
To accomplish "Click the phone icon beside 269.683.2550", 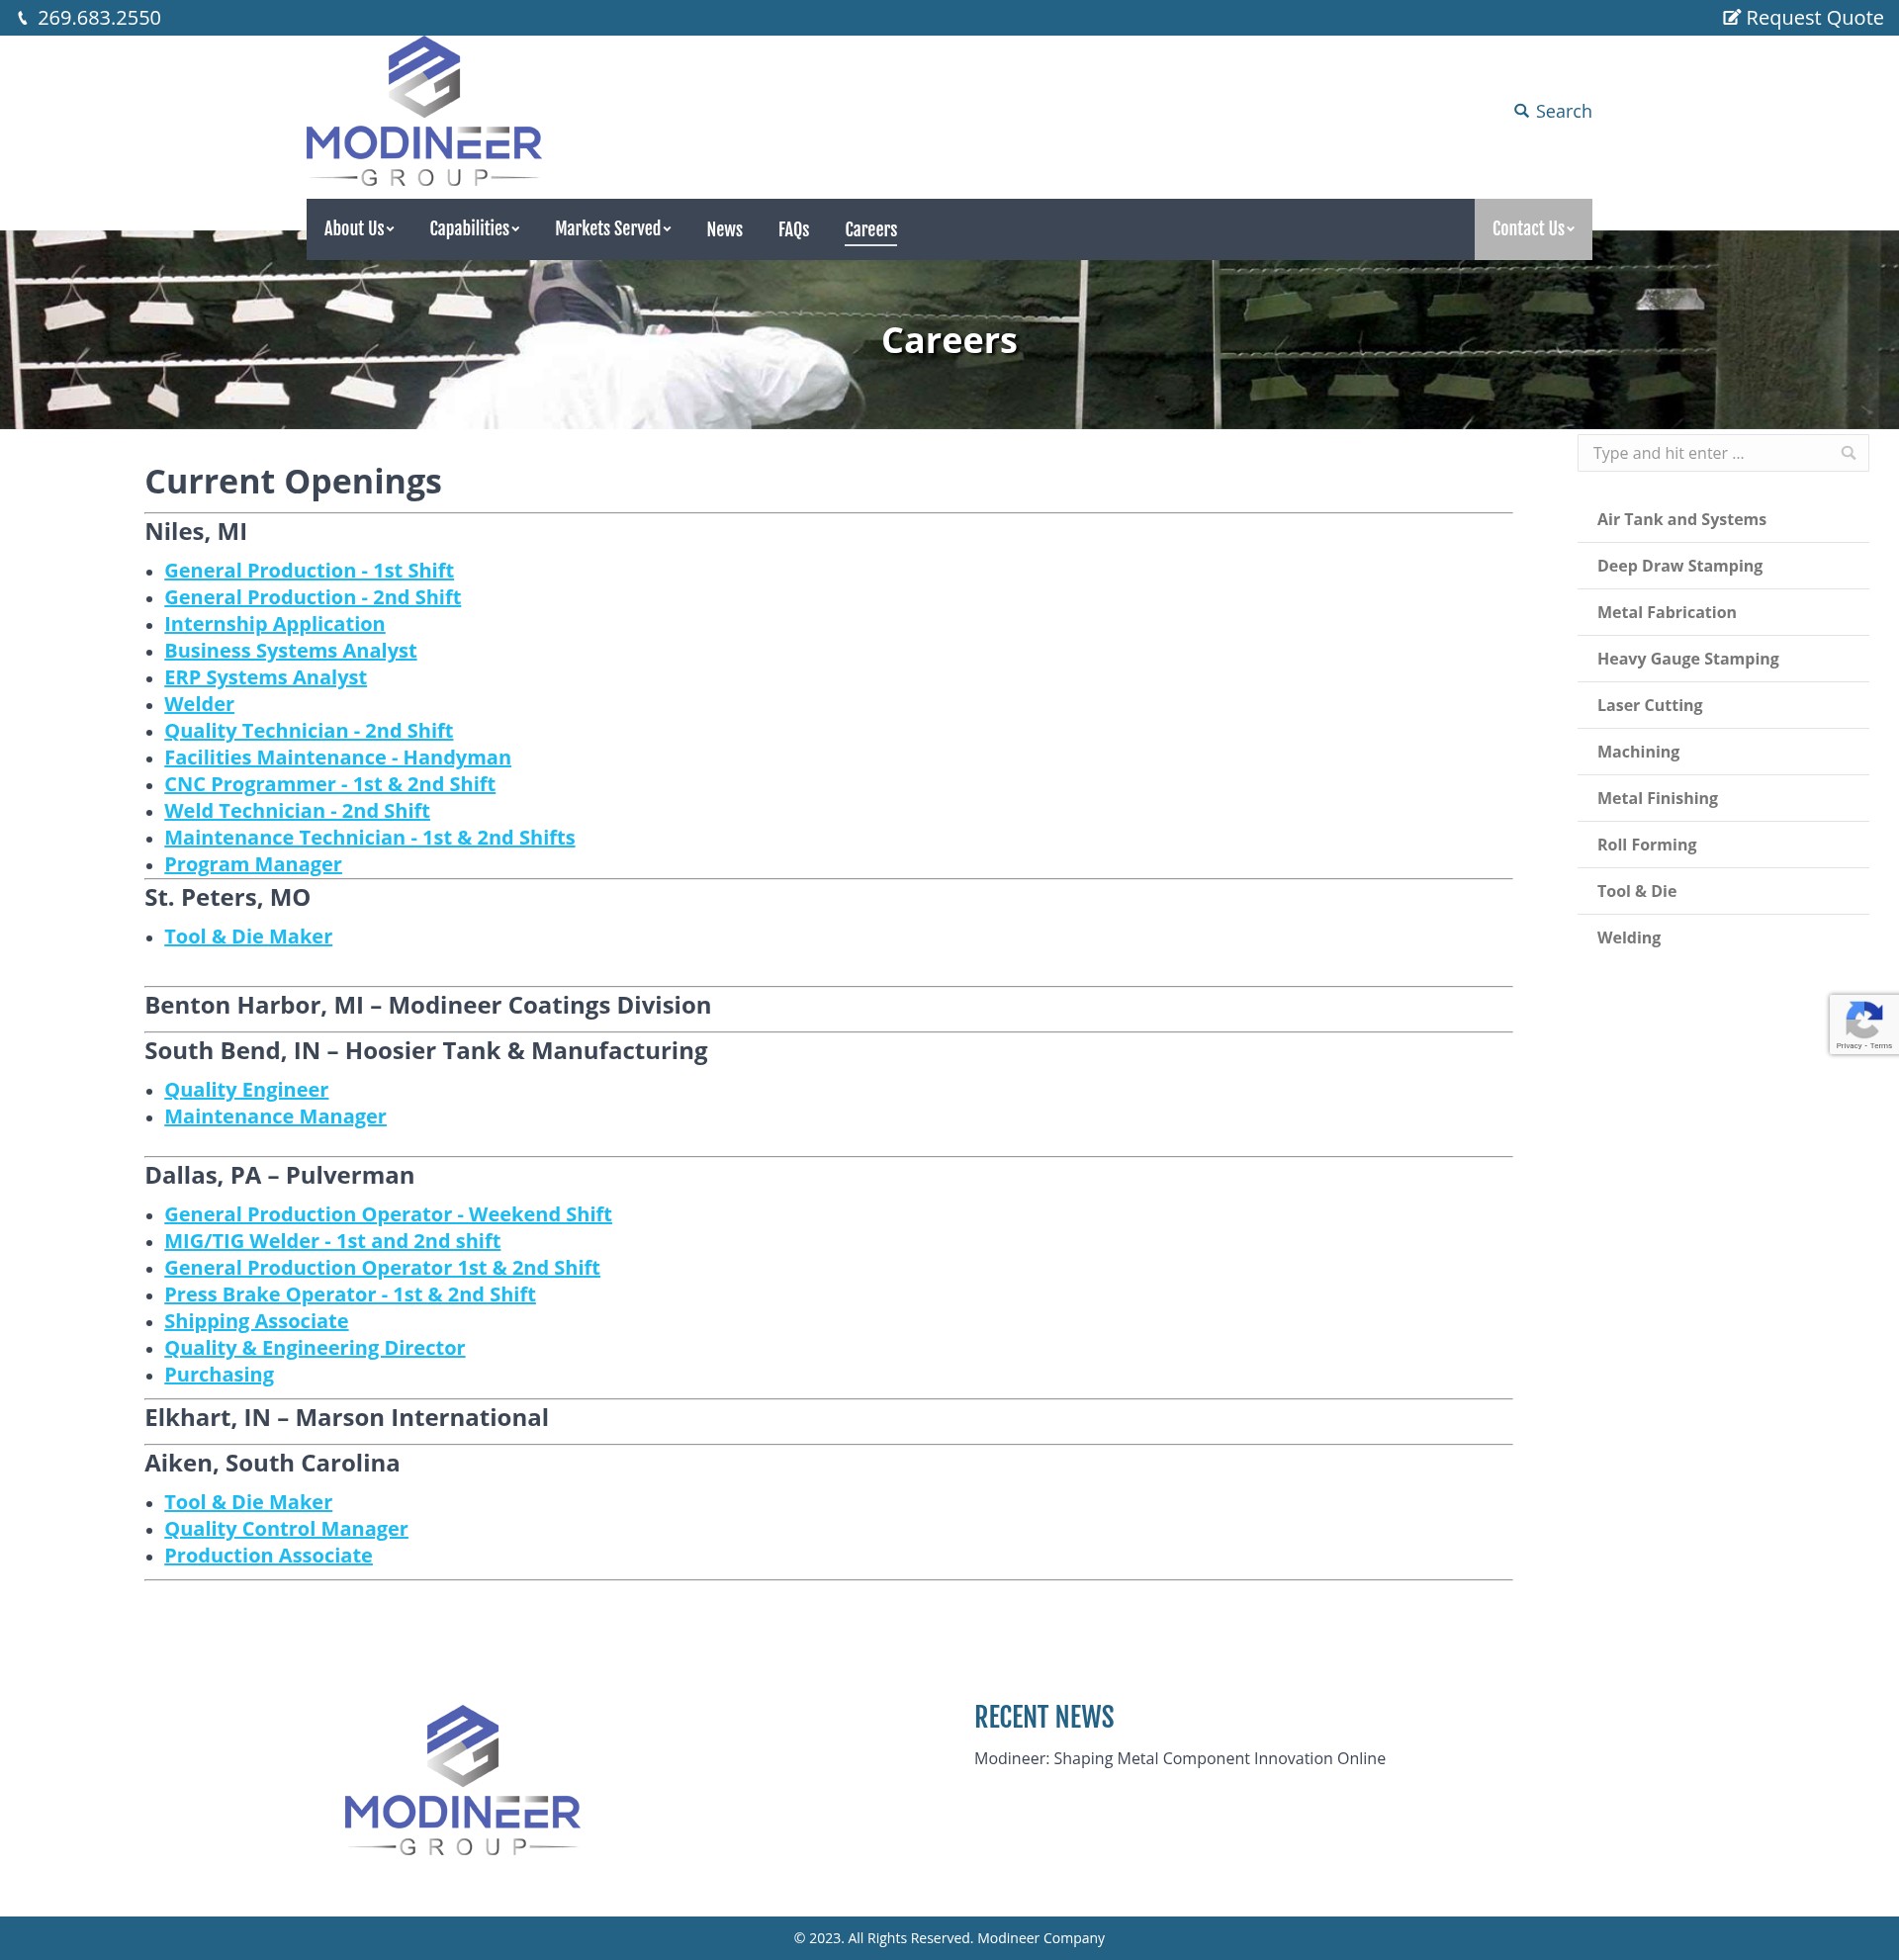I will click(22, 18).
